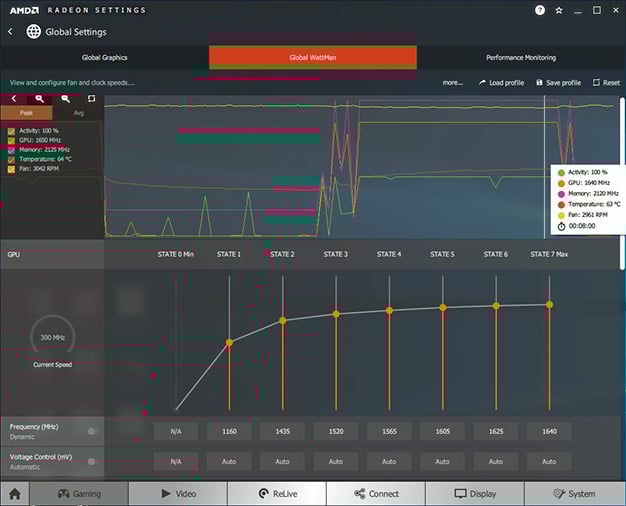
Task: Click State 3 frequency field showing 1520
Action: 335,431
